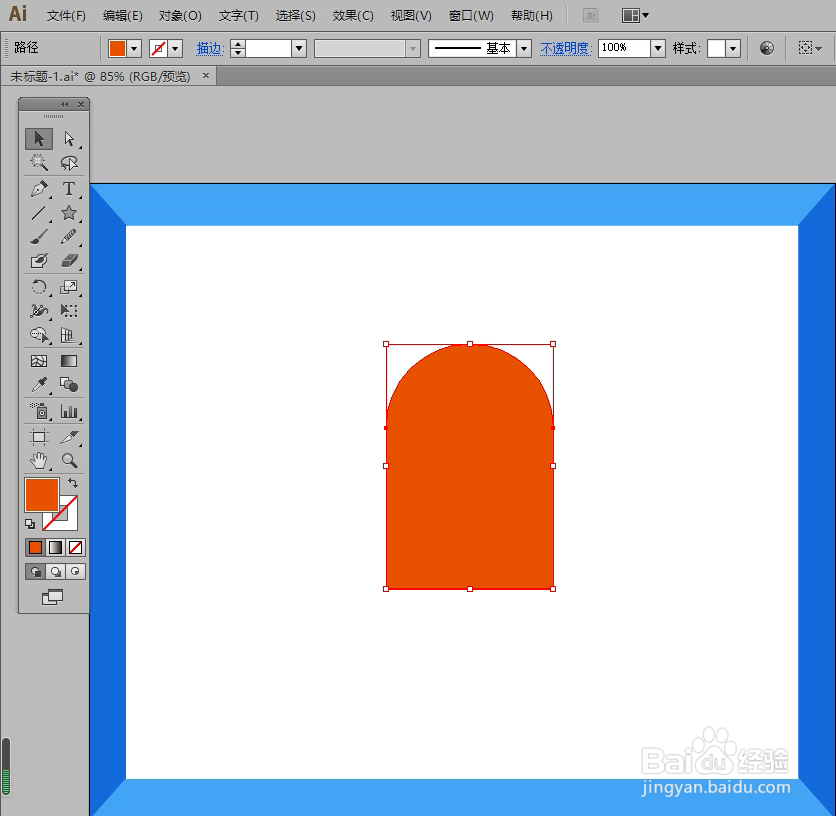This screenshot has width=836, height=816.
Task: Select the Eraser tool
Action: (69, 261)
